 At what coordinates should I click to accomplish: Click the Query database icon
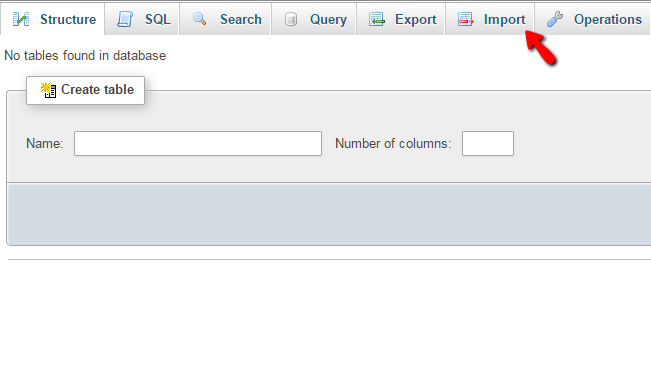click(291, 19)
